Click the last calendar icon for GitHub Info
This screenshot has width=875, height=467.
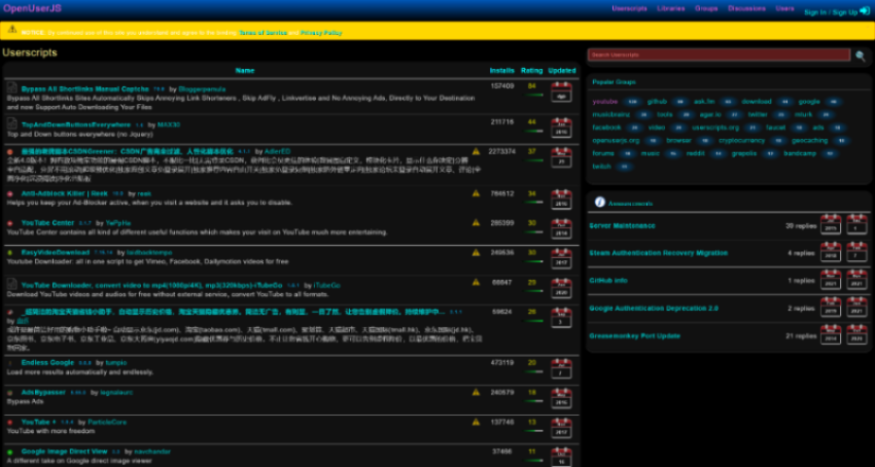857,280
